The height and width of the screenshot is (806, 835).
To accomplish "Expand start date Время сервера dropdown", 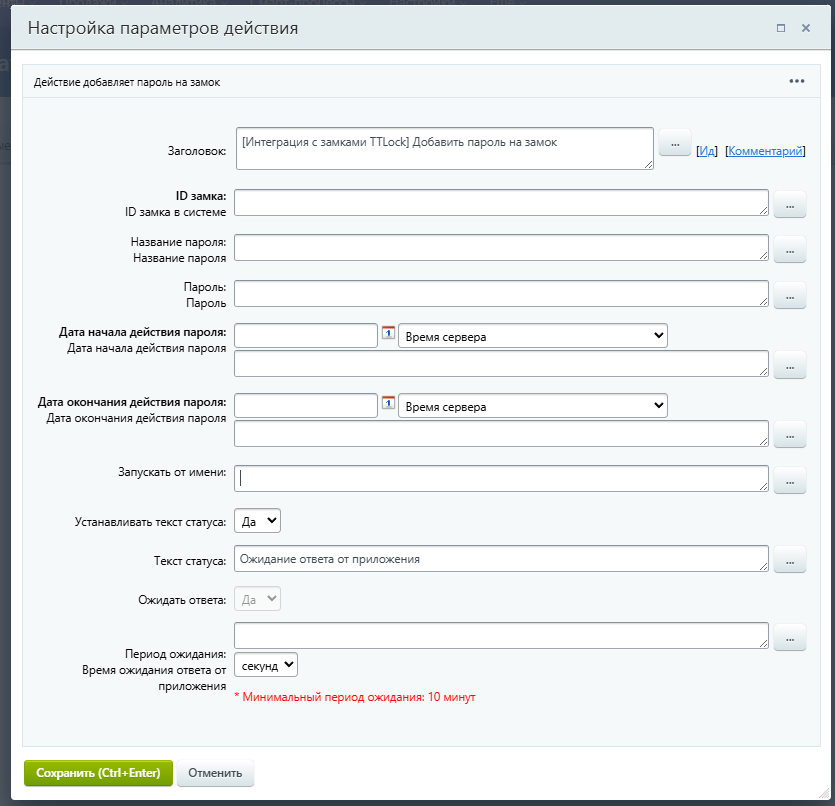I will (532, 336).
